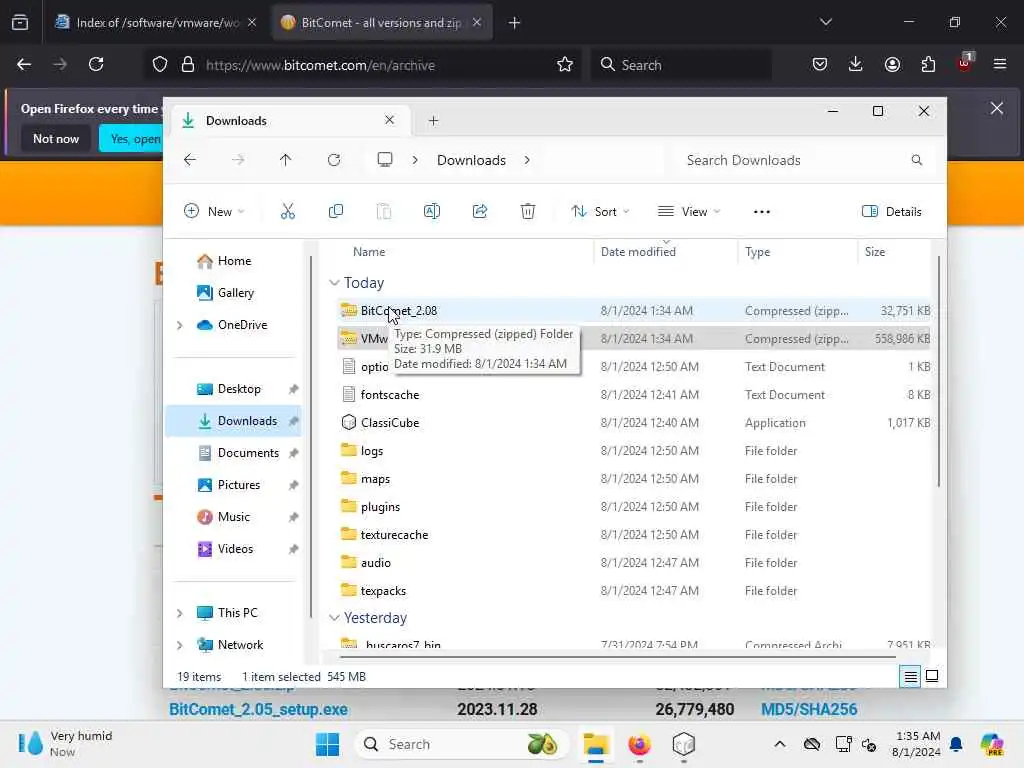Click the Copy icon in Explorer toolbar

pyautogui.click(x=336, y=211)
